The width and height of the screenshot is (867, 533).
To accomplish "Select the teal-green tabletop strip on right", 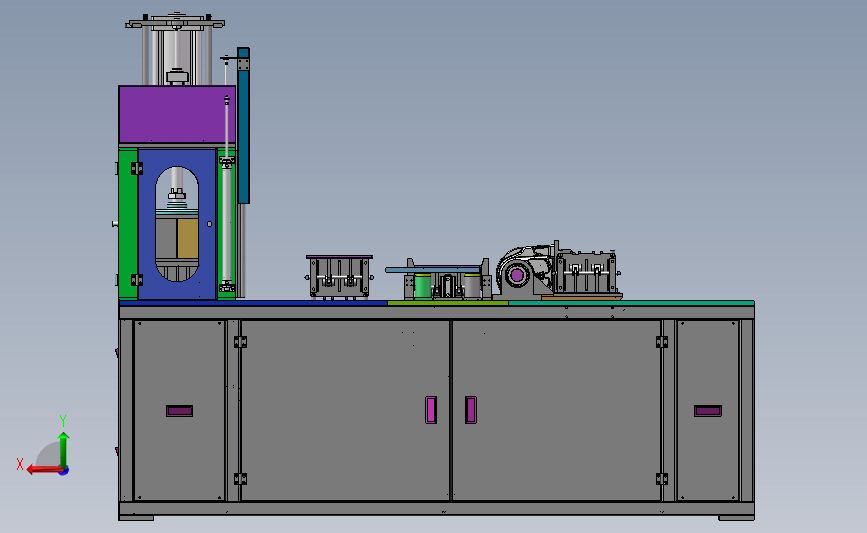I will [x=631, y=303].
